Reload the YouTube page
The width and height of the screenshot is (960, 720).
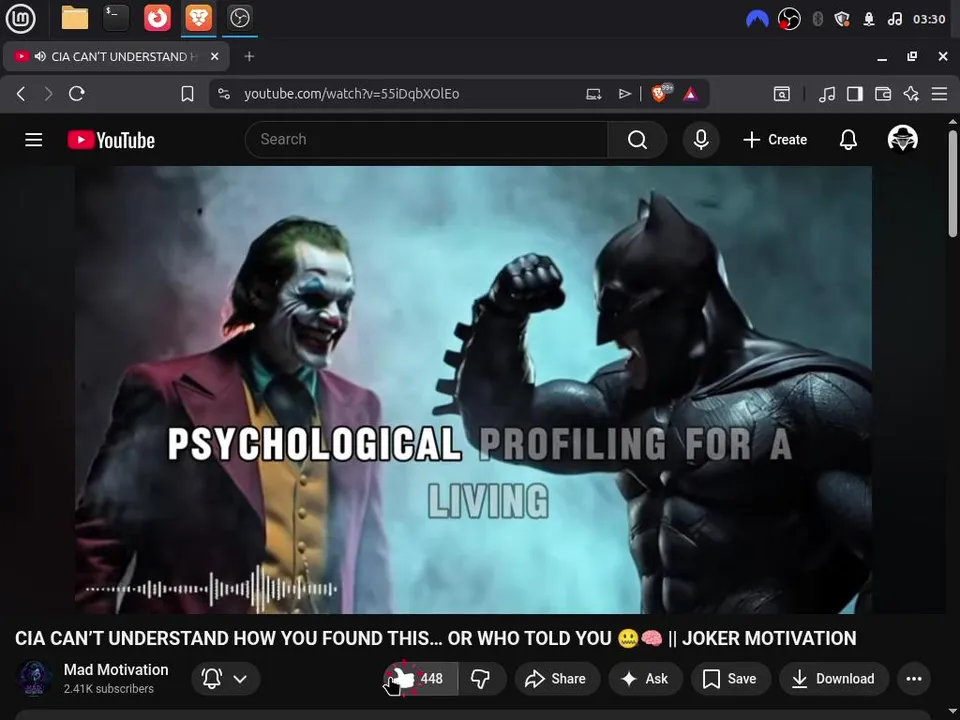[x=77, y=94]
